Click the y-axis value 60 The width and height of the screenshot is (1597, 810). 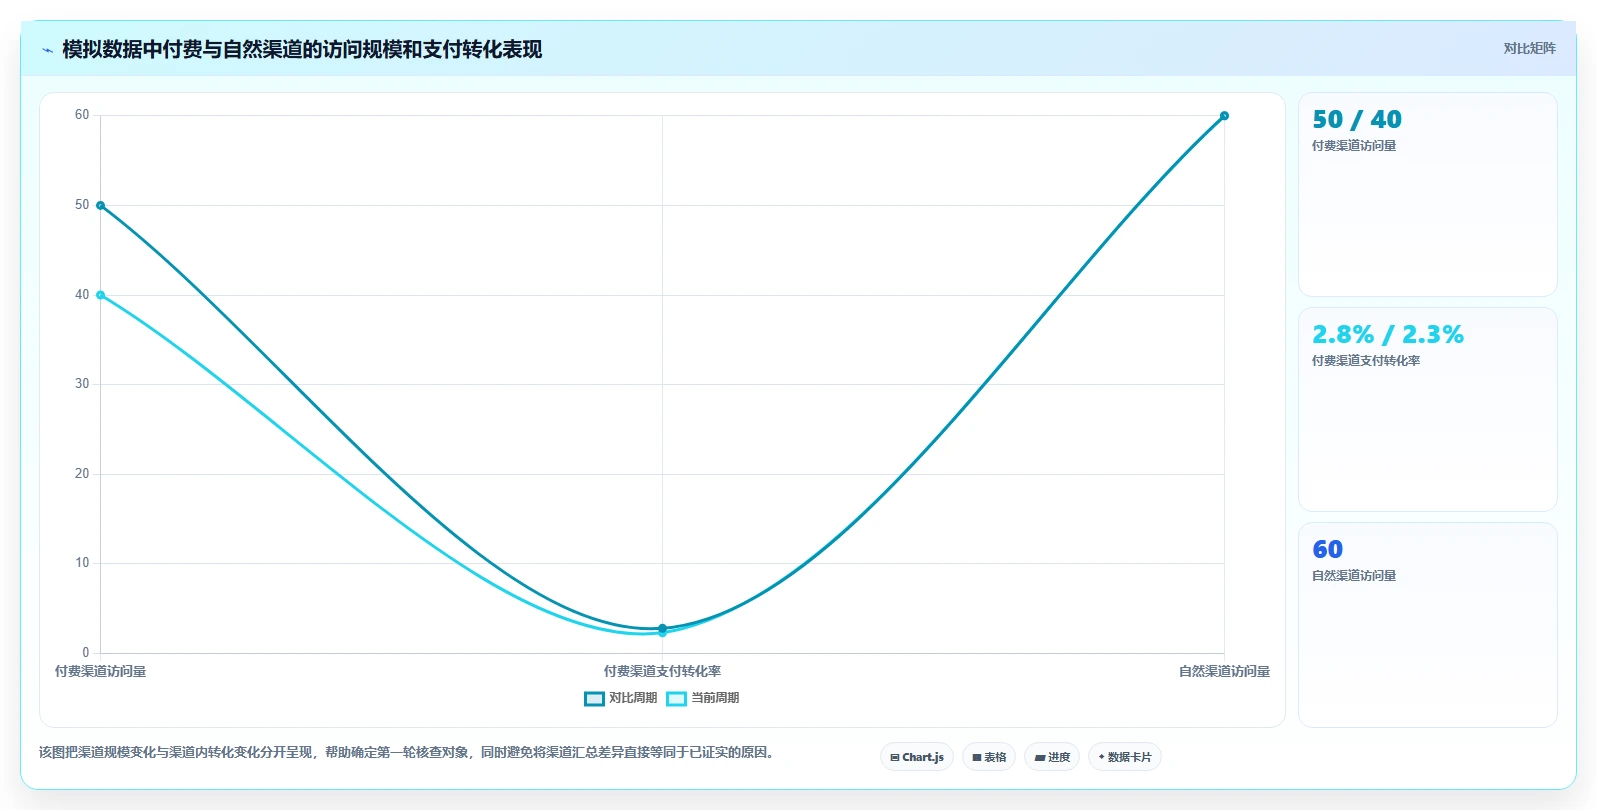pyautogui.click(x=82, y=115)
